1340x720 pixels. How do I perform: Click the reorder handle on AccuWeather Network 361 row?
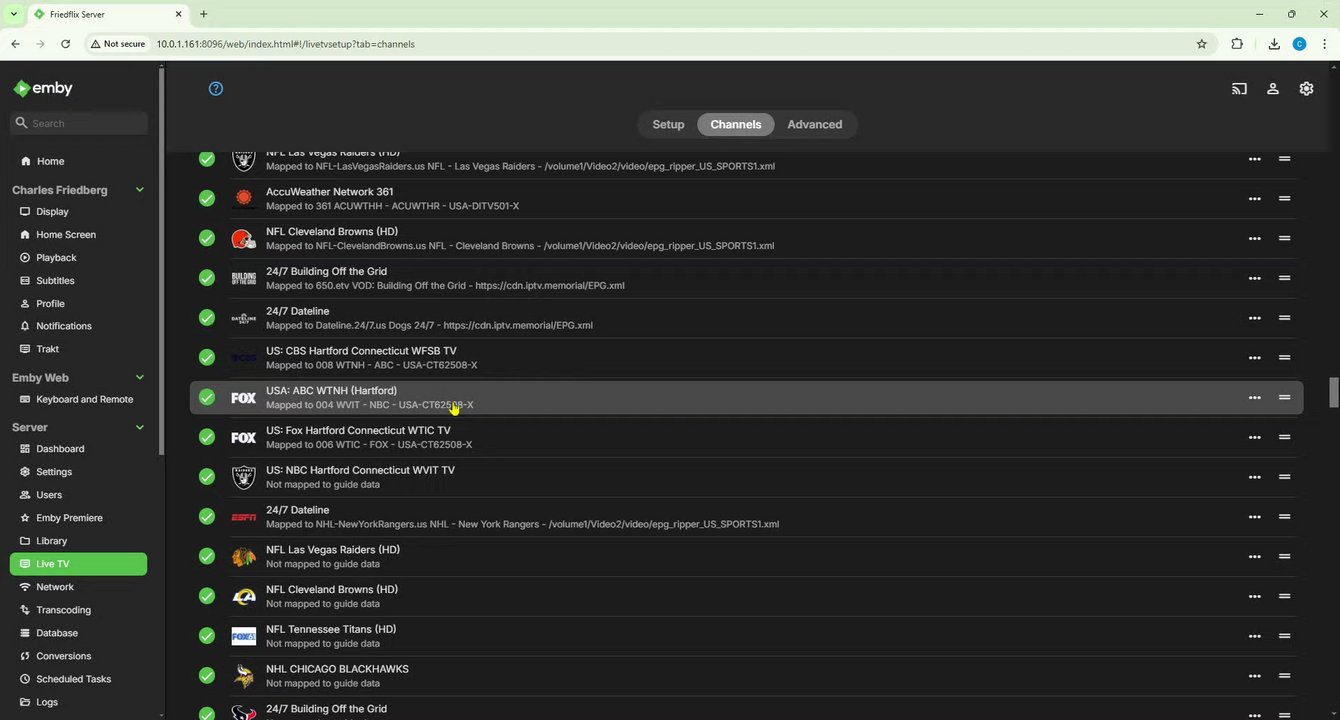1284,198
